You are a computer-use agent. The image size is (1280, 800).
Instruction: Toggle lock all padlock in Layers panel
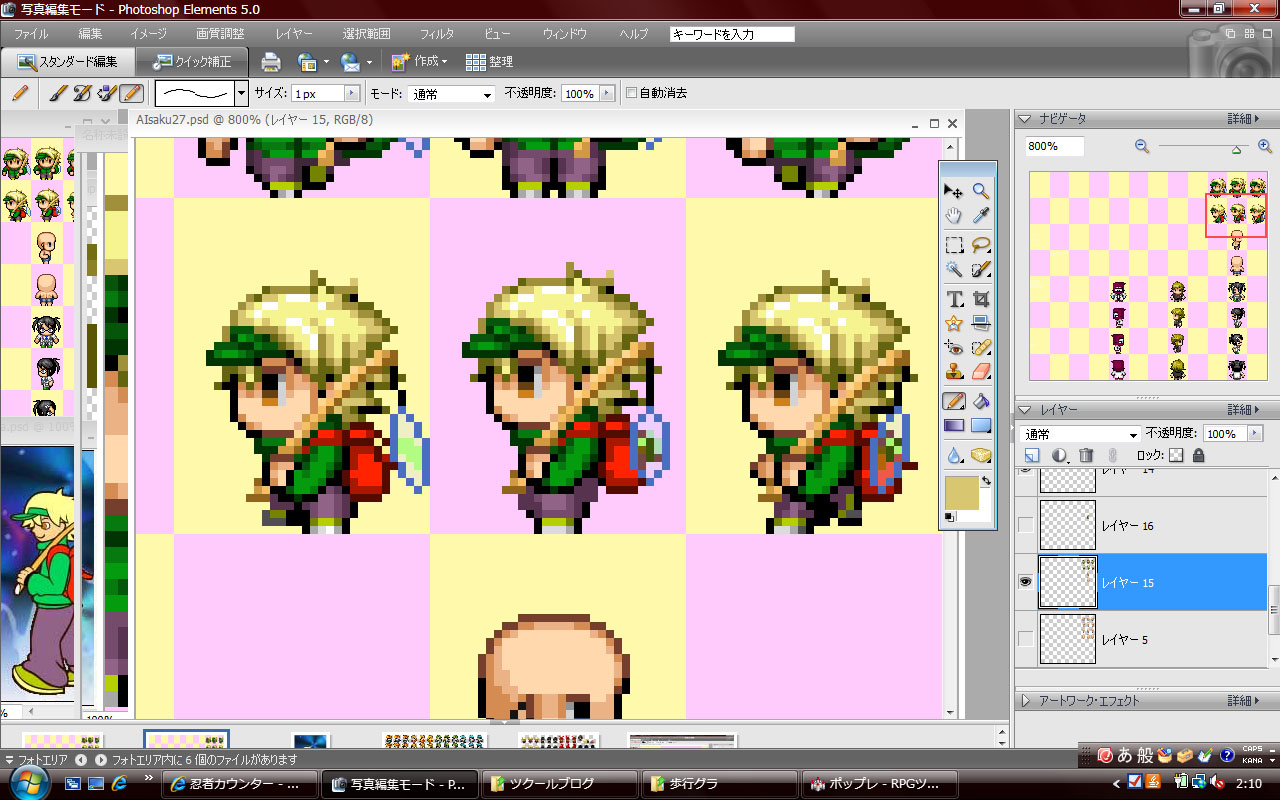click(x=1198, y=456)
